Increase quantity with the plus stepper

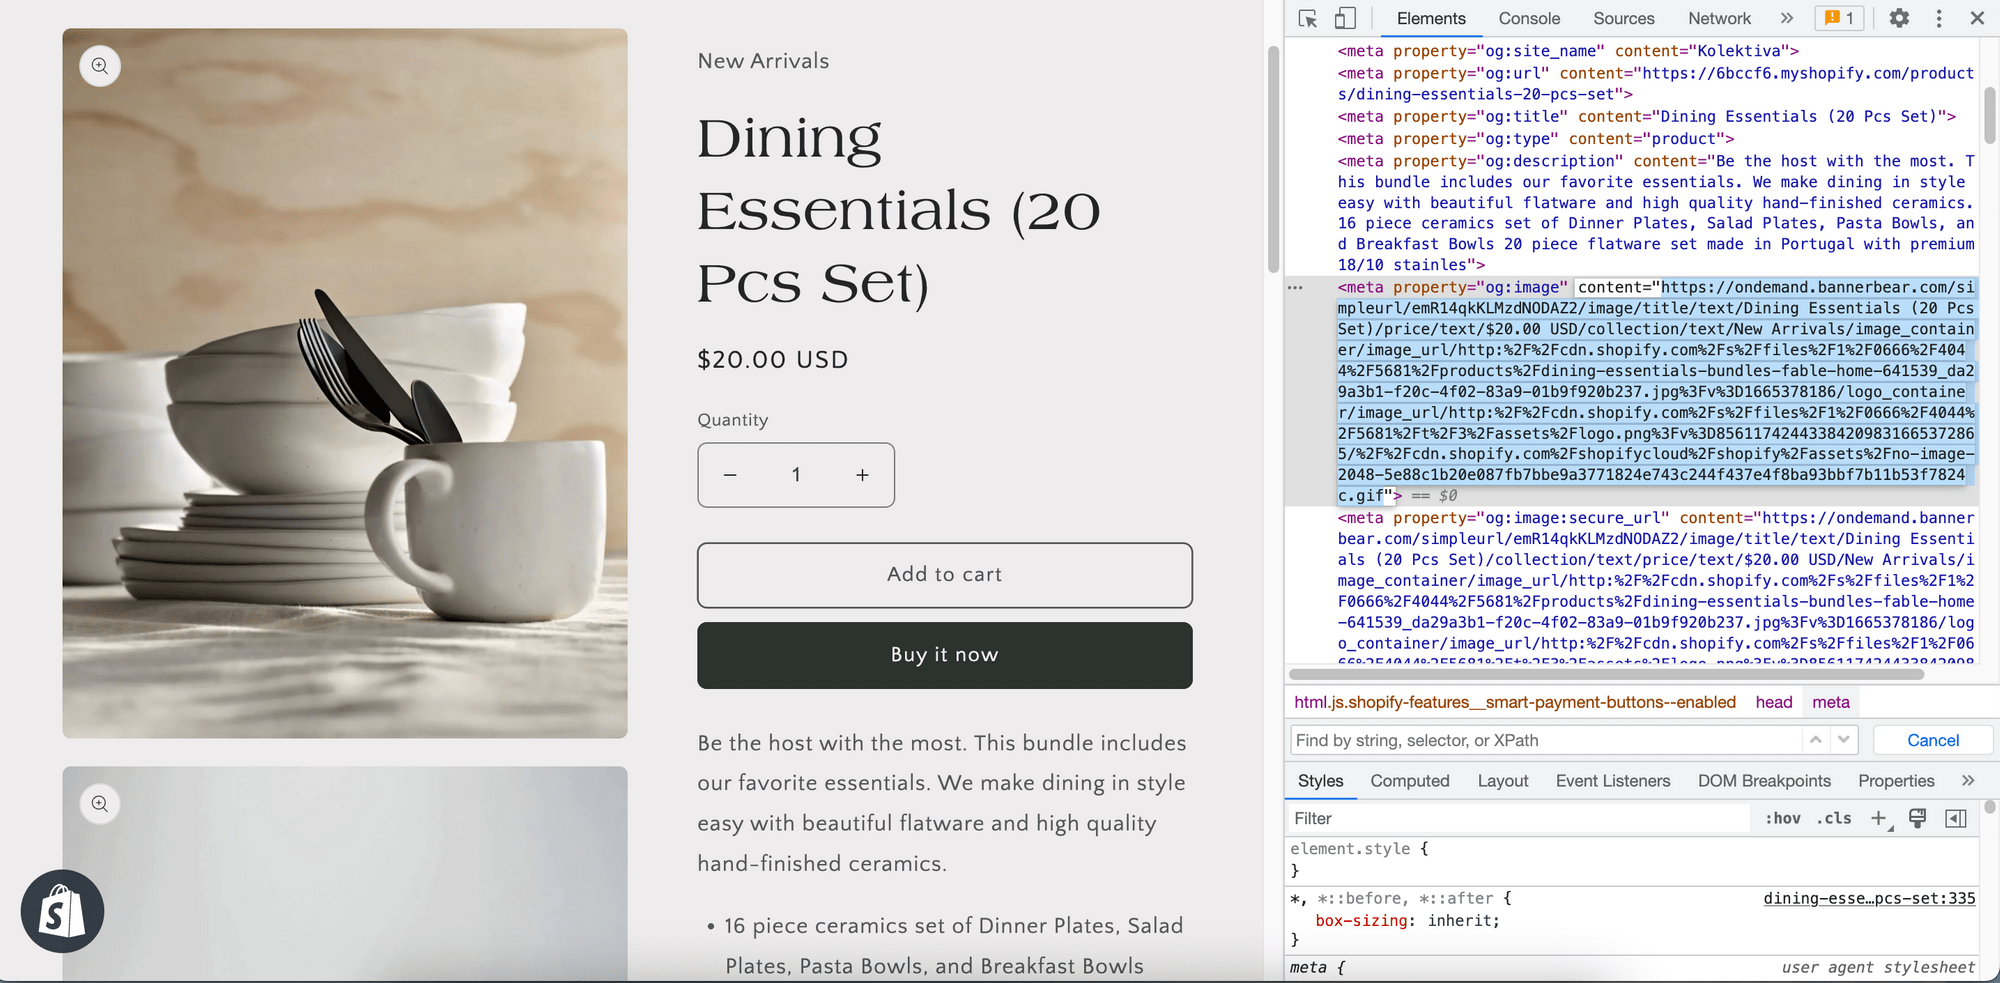(862, 474)
